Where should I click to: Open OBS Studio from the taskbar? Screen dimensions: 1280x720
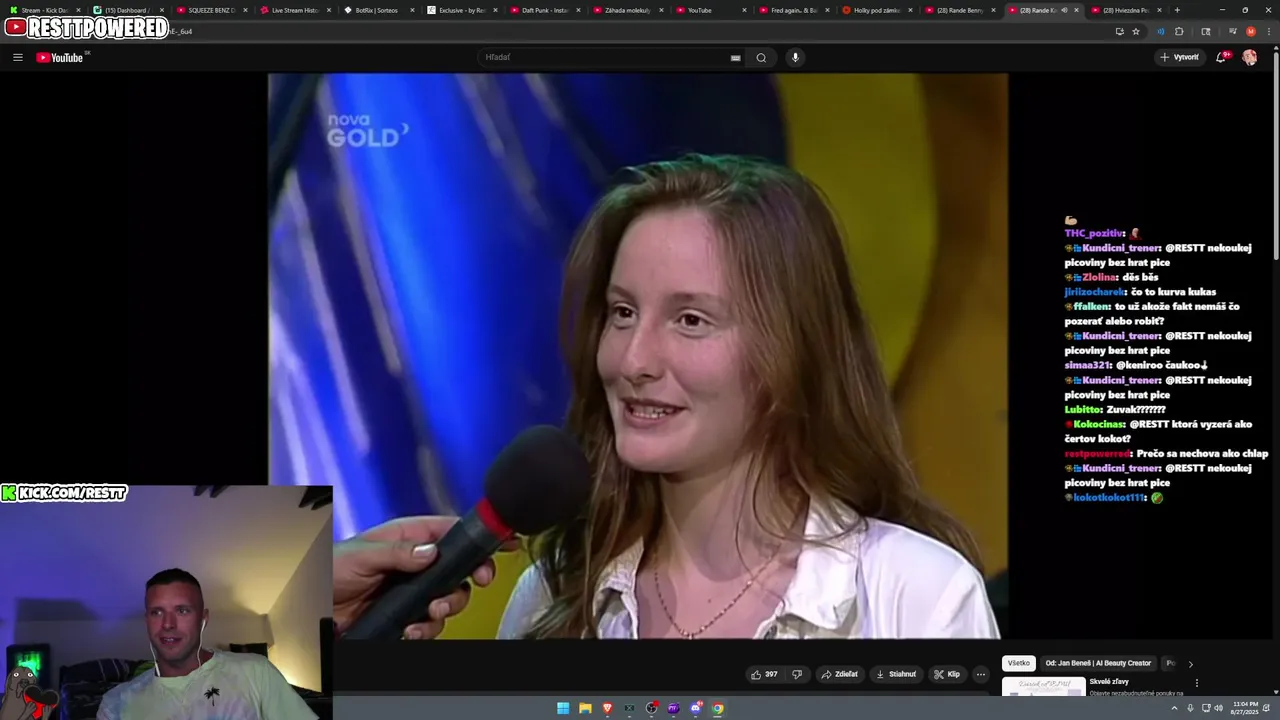651,708
